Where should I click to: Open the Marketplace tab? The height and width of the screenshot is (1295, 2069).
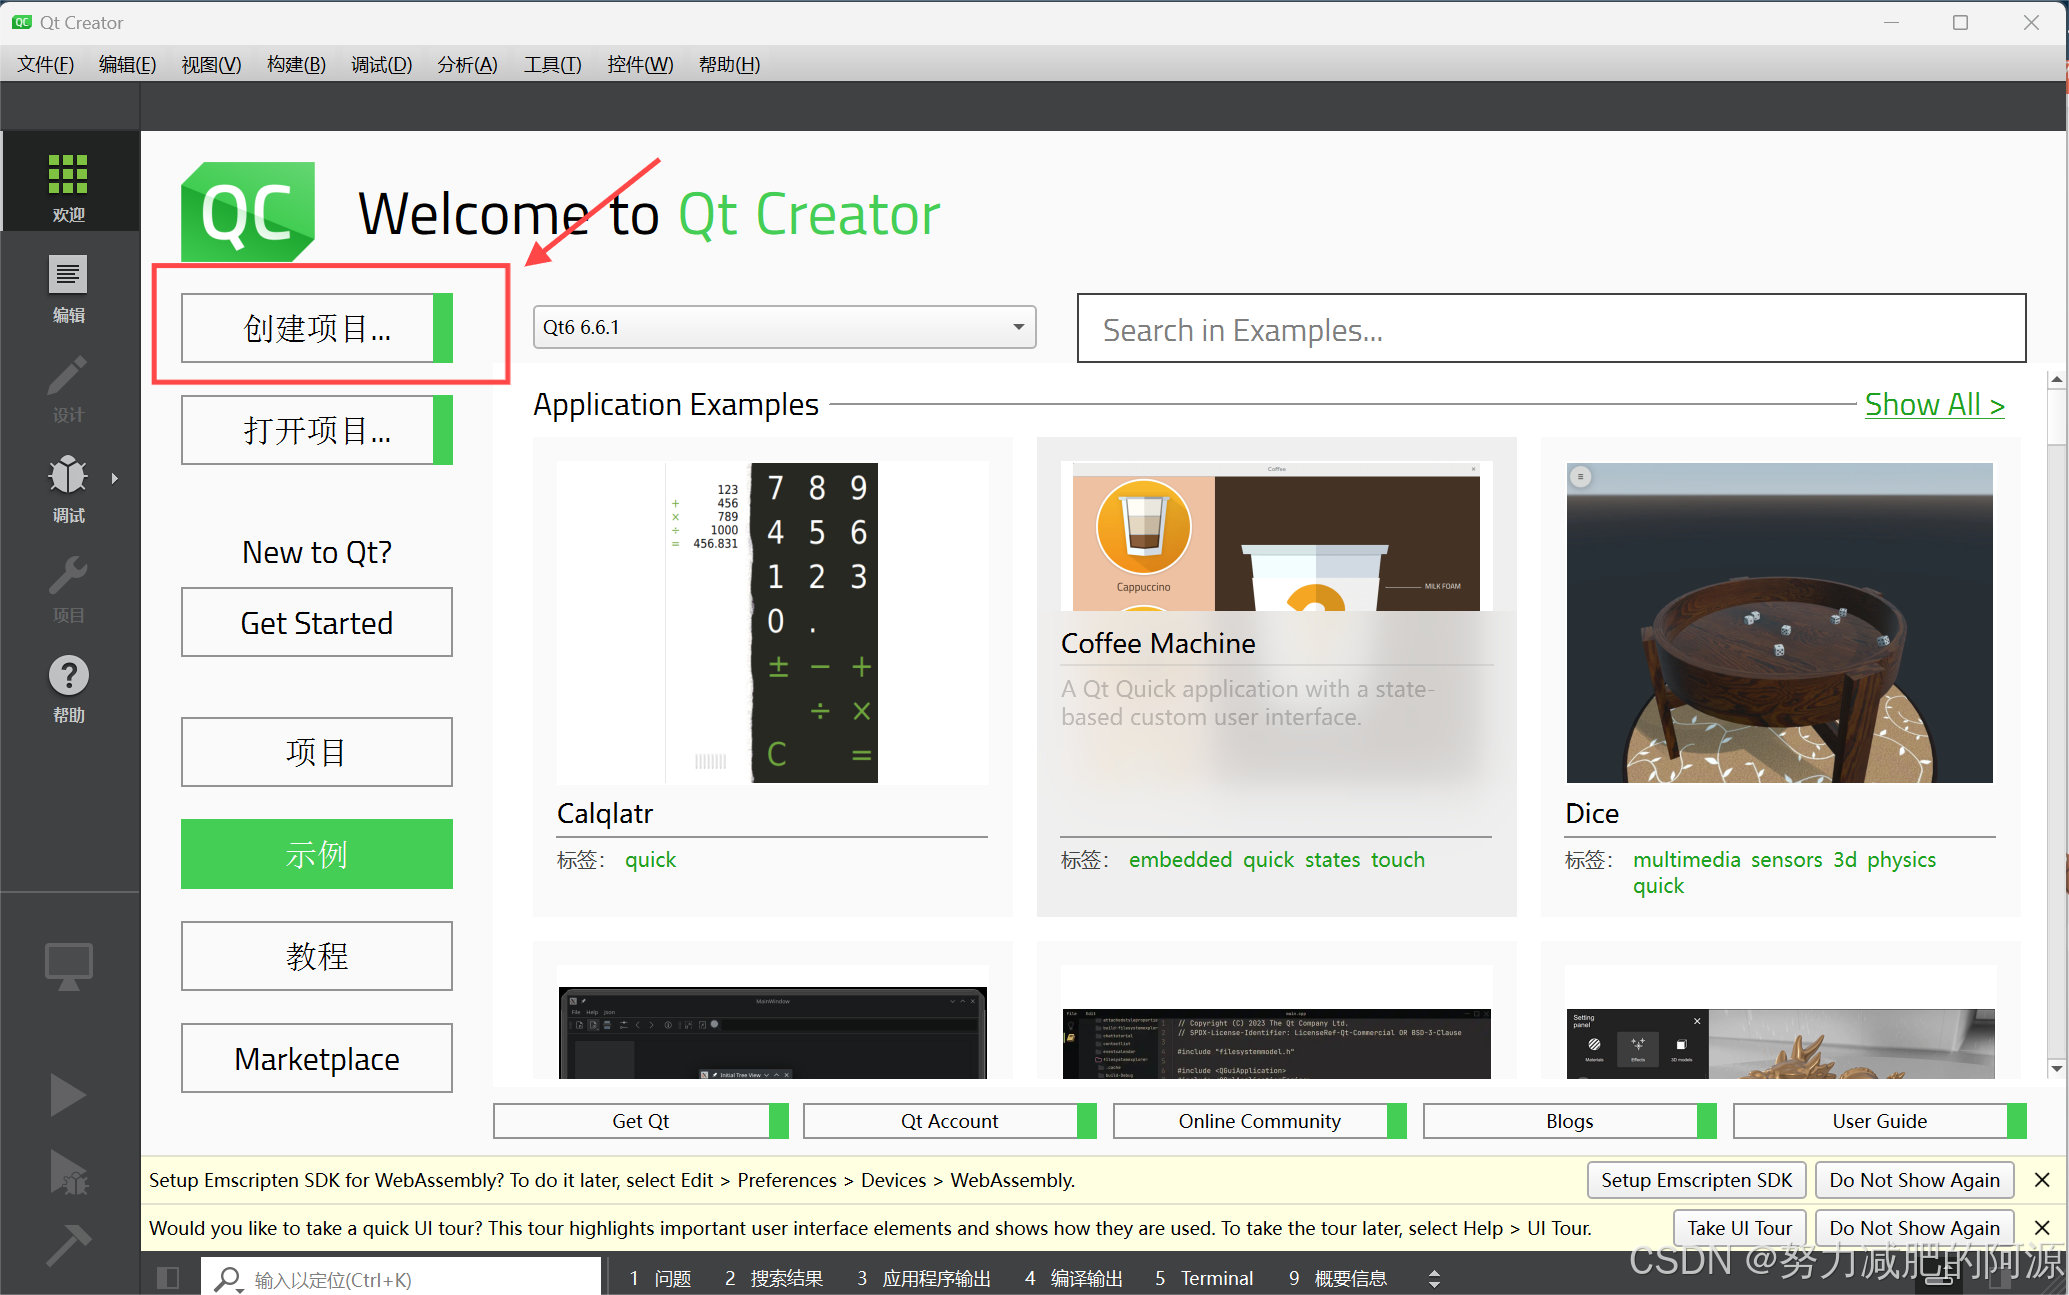317,1058
